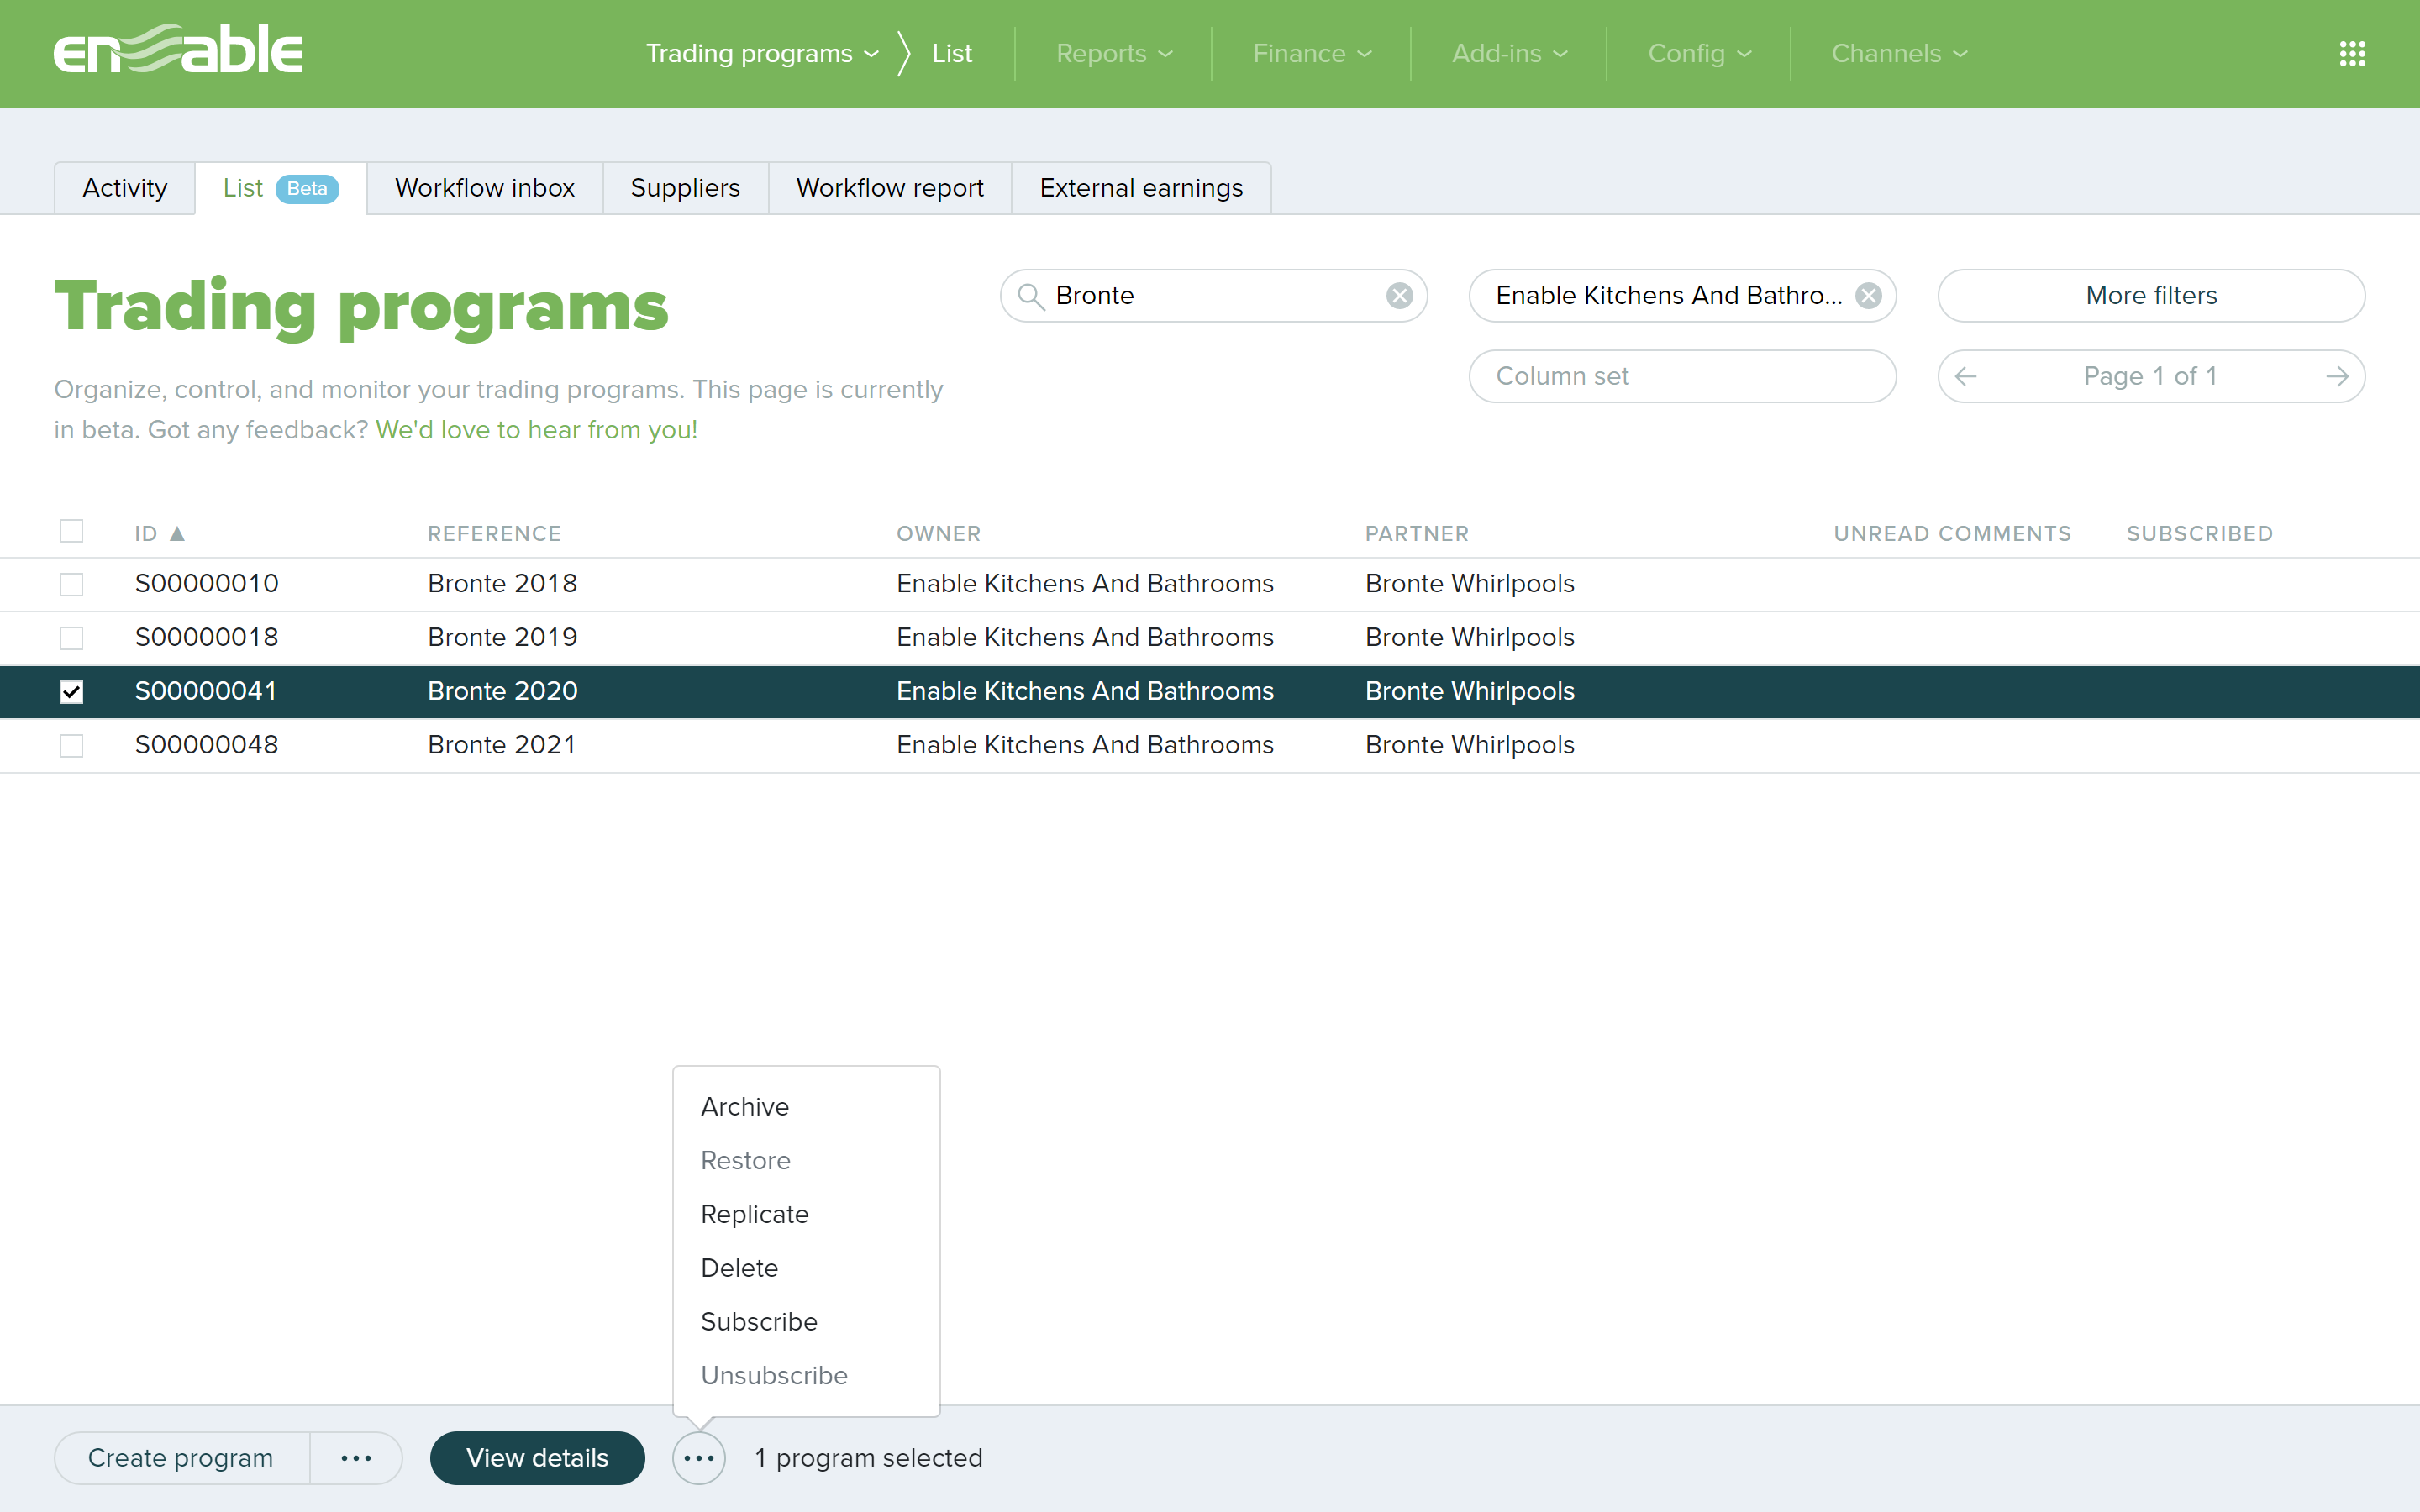
Task: Expand the Reports nav menu
Action: point(1114,54)
